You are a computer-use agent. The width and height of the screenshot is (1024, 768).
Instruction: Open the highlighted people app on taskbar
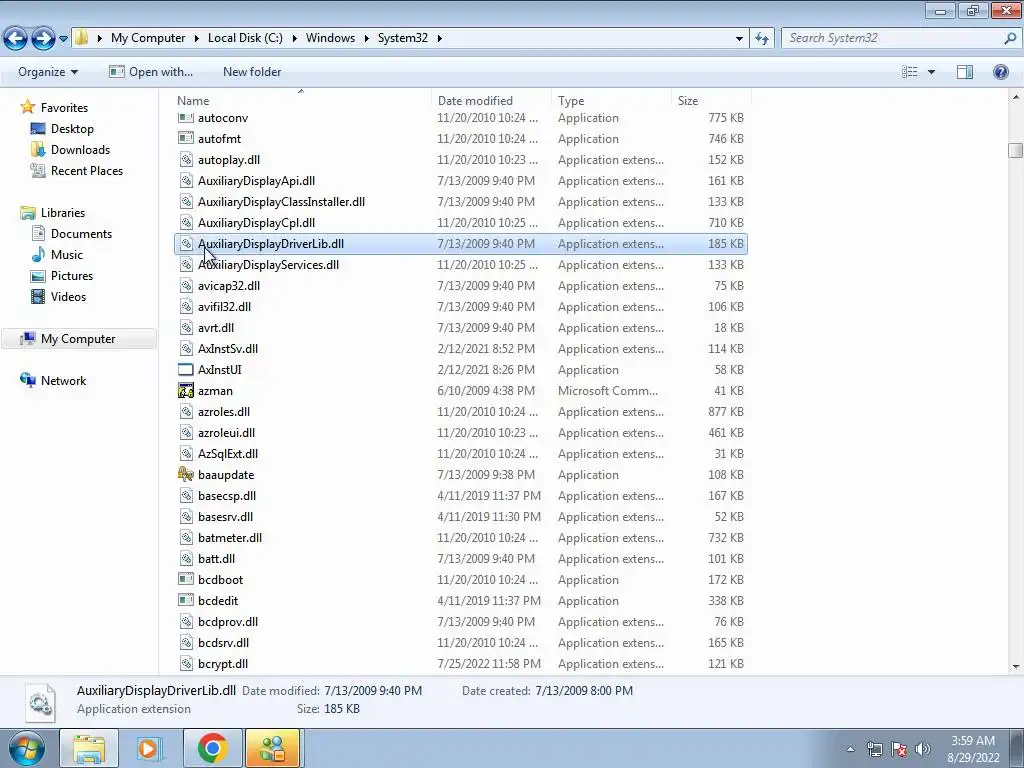pyautogui.click(x=272, y=748)
